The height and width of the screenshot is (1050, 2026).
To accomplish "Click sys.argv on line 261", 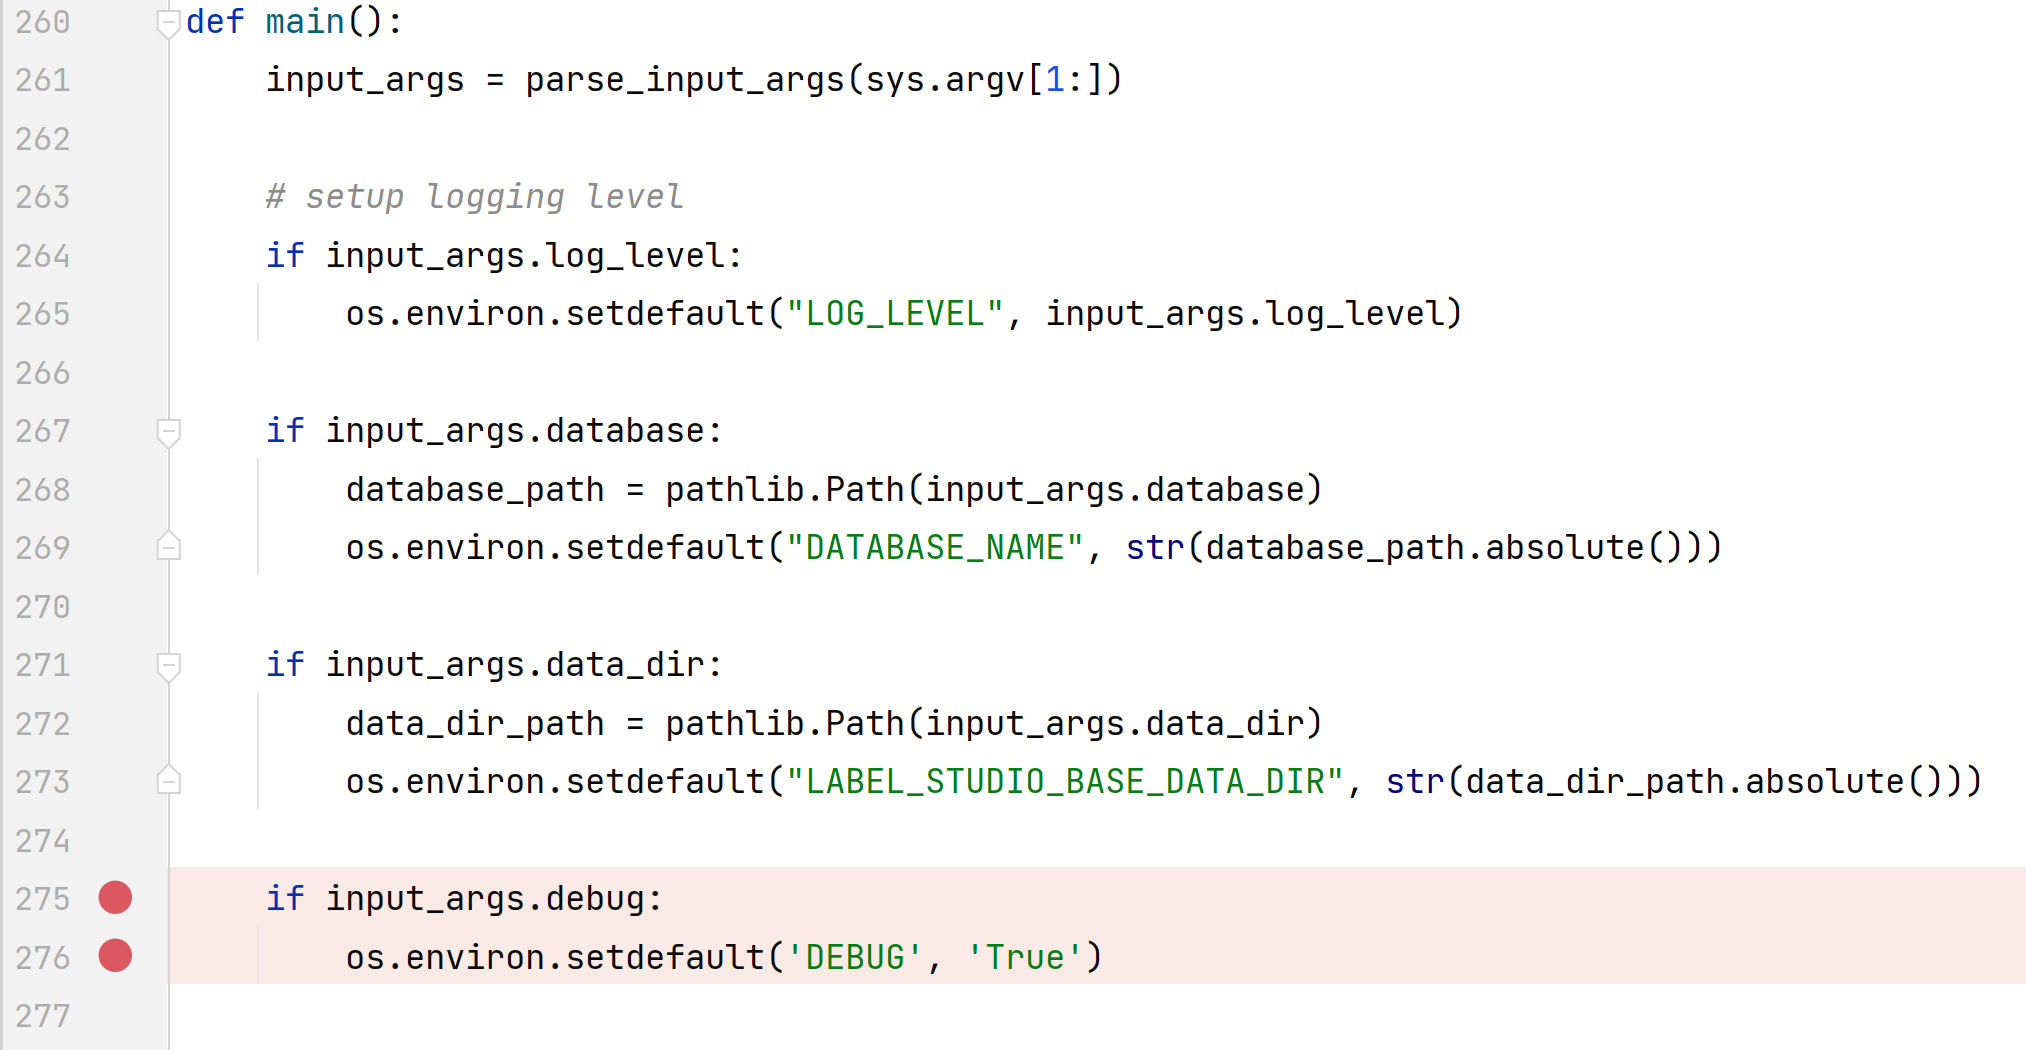I will 945,80.
